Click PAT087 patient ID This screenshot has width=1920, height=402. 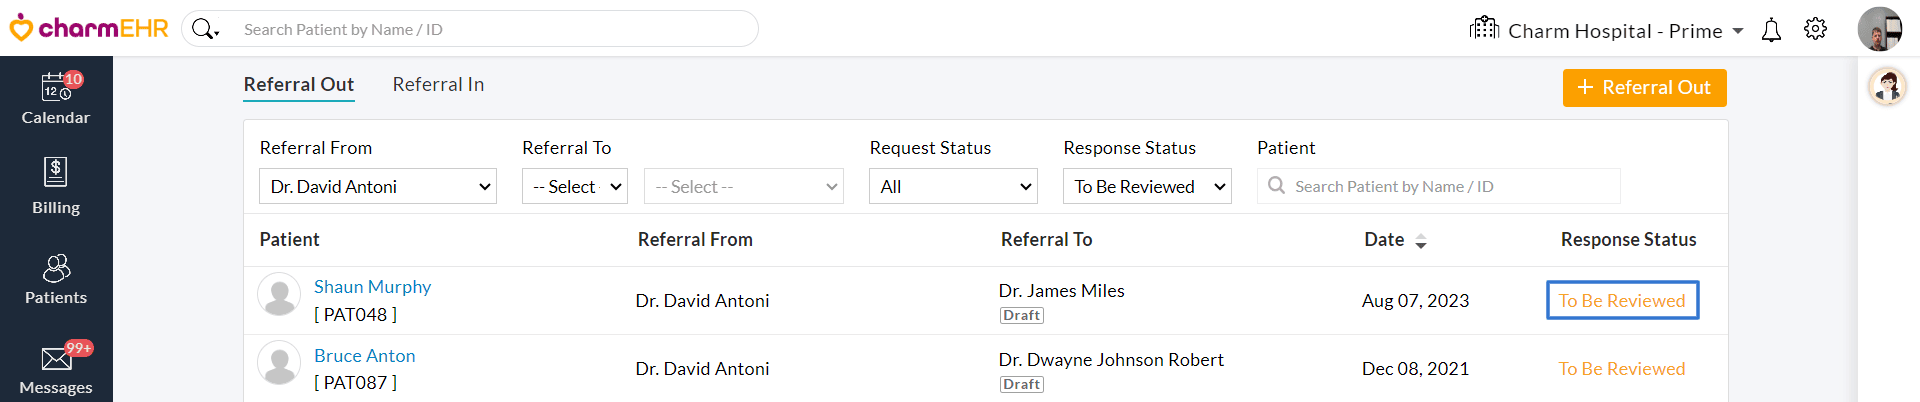tap(355, 383)
